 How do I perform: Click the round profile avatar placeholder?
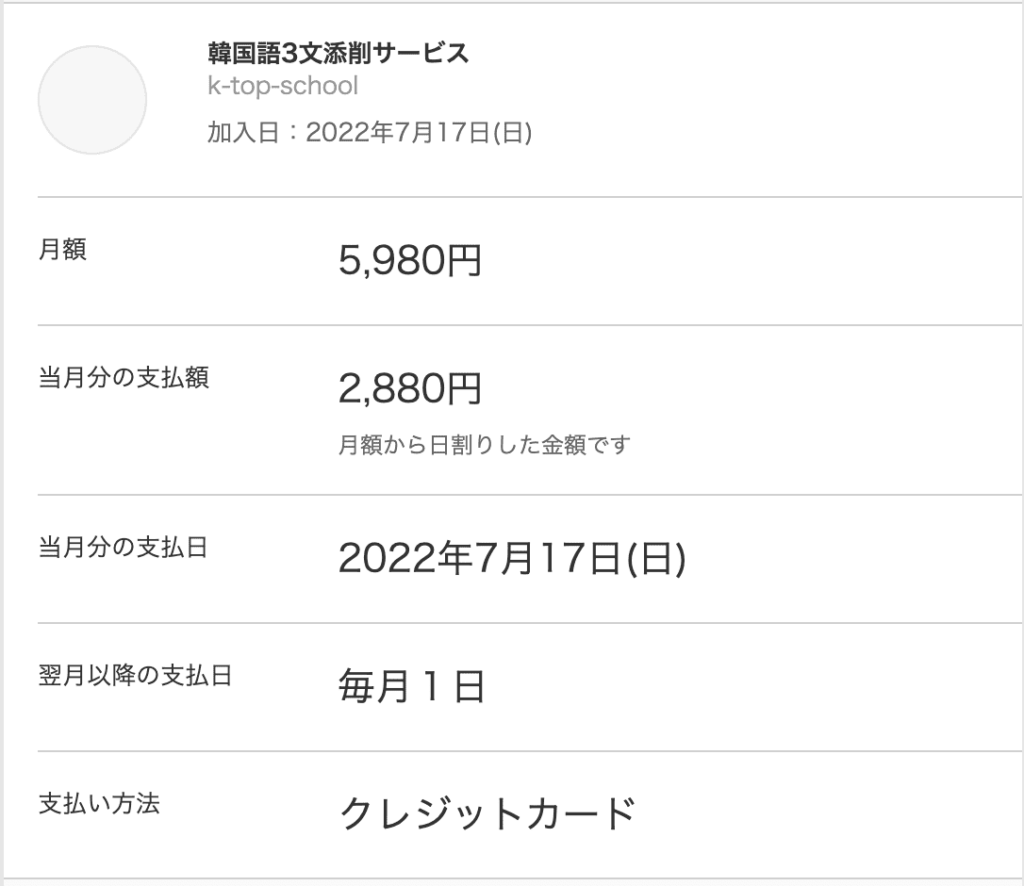pos(92,100)
